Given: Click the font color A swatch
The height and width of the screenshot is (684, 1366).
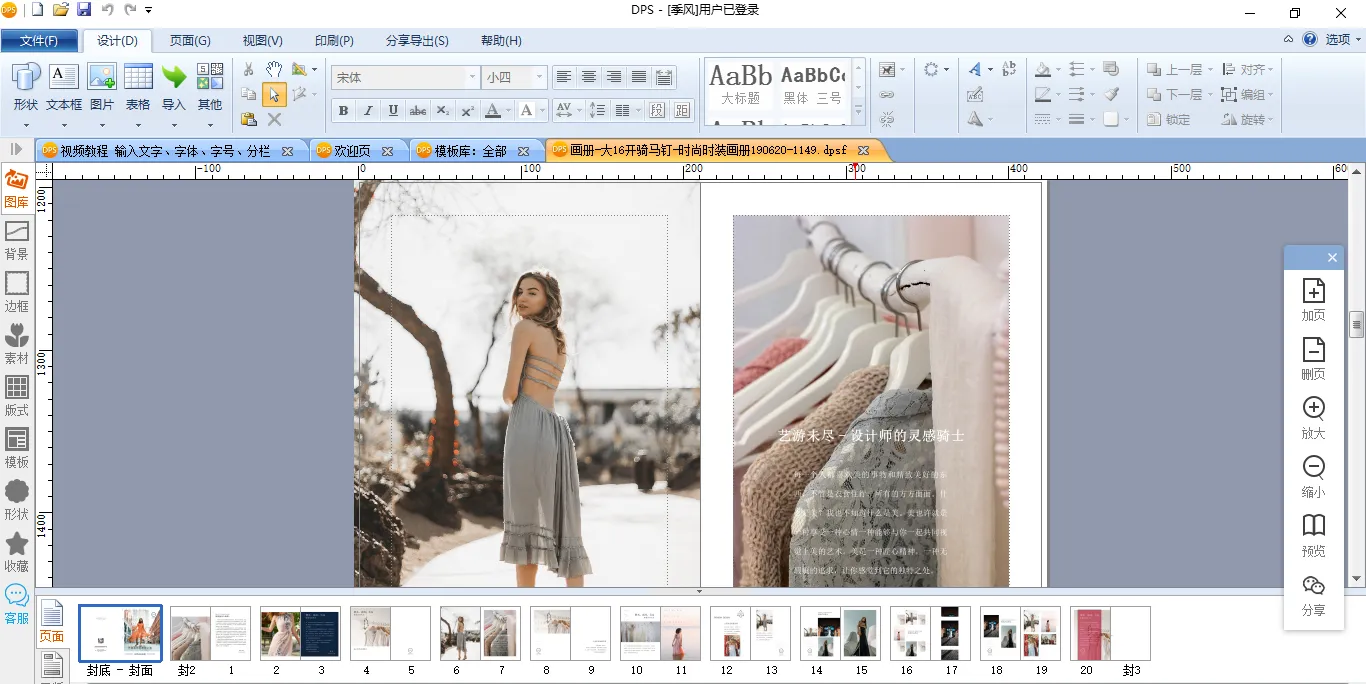Looking at the screenshot, I should 492,111.
